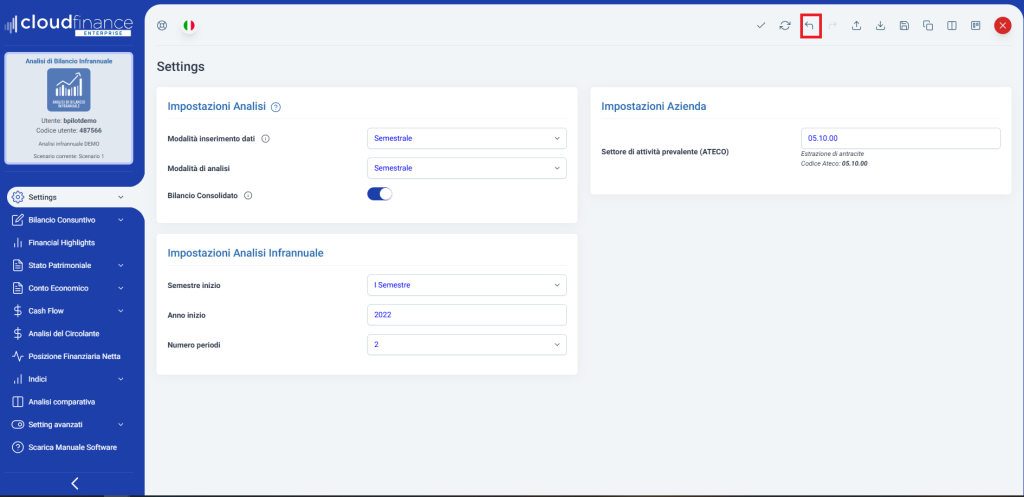Click the 'Impostazioni Analisi Infrannuale' heading
This screenshot has height=497, width=1024.
[x=246, y=253]
